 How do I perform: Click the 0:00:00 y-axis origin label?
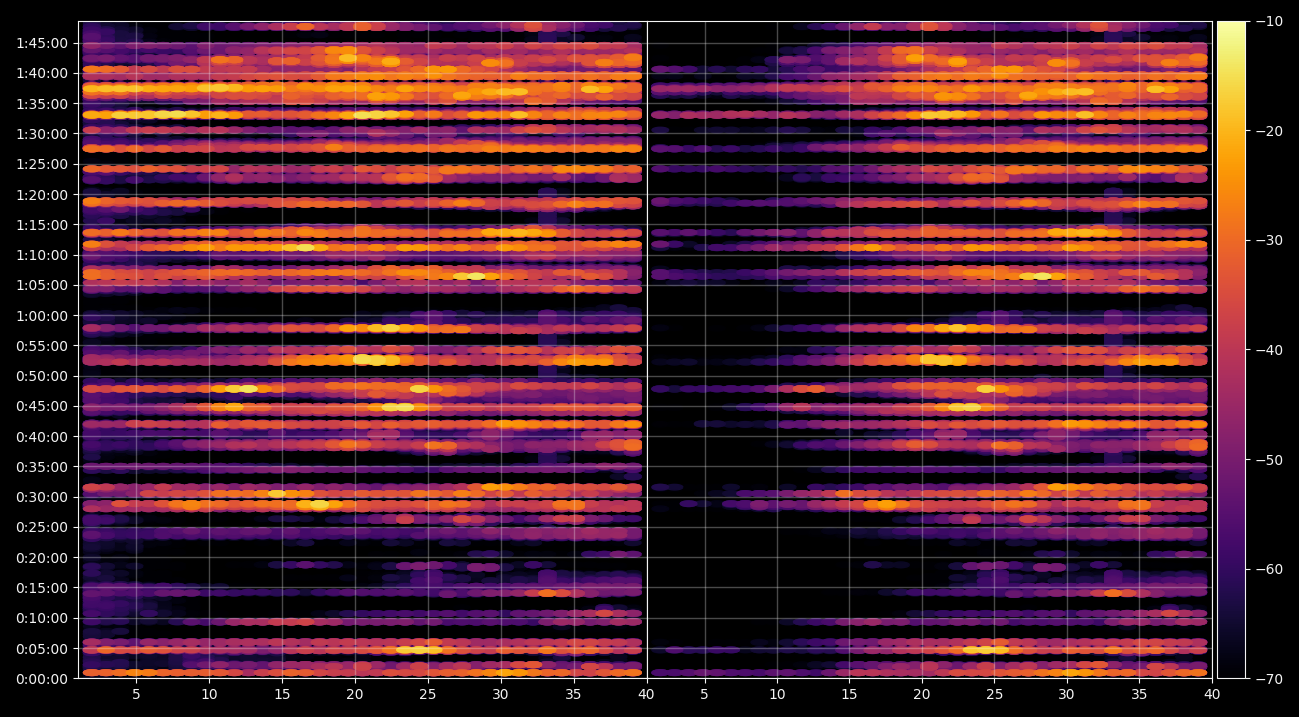[x=42, y=679]
